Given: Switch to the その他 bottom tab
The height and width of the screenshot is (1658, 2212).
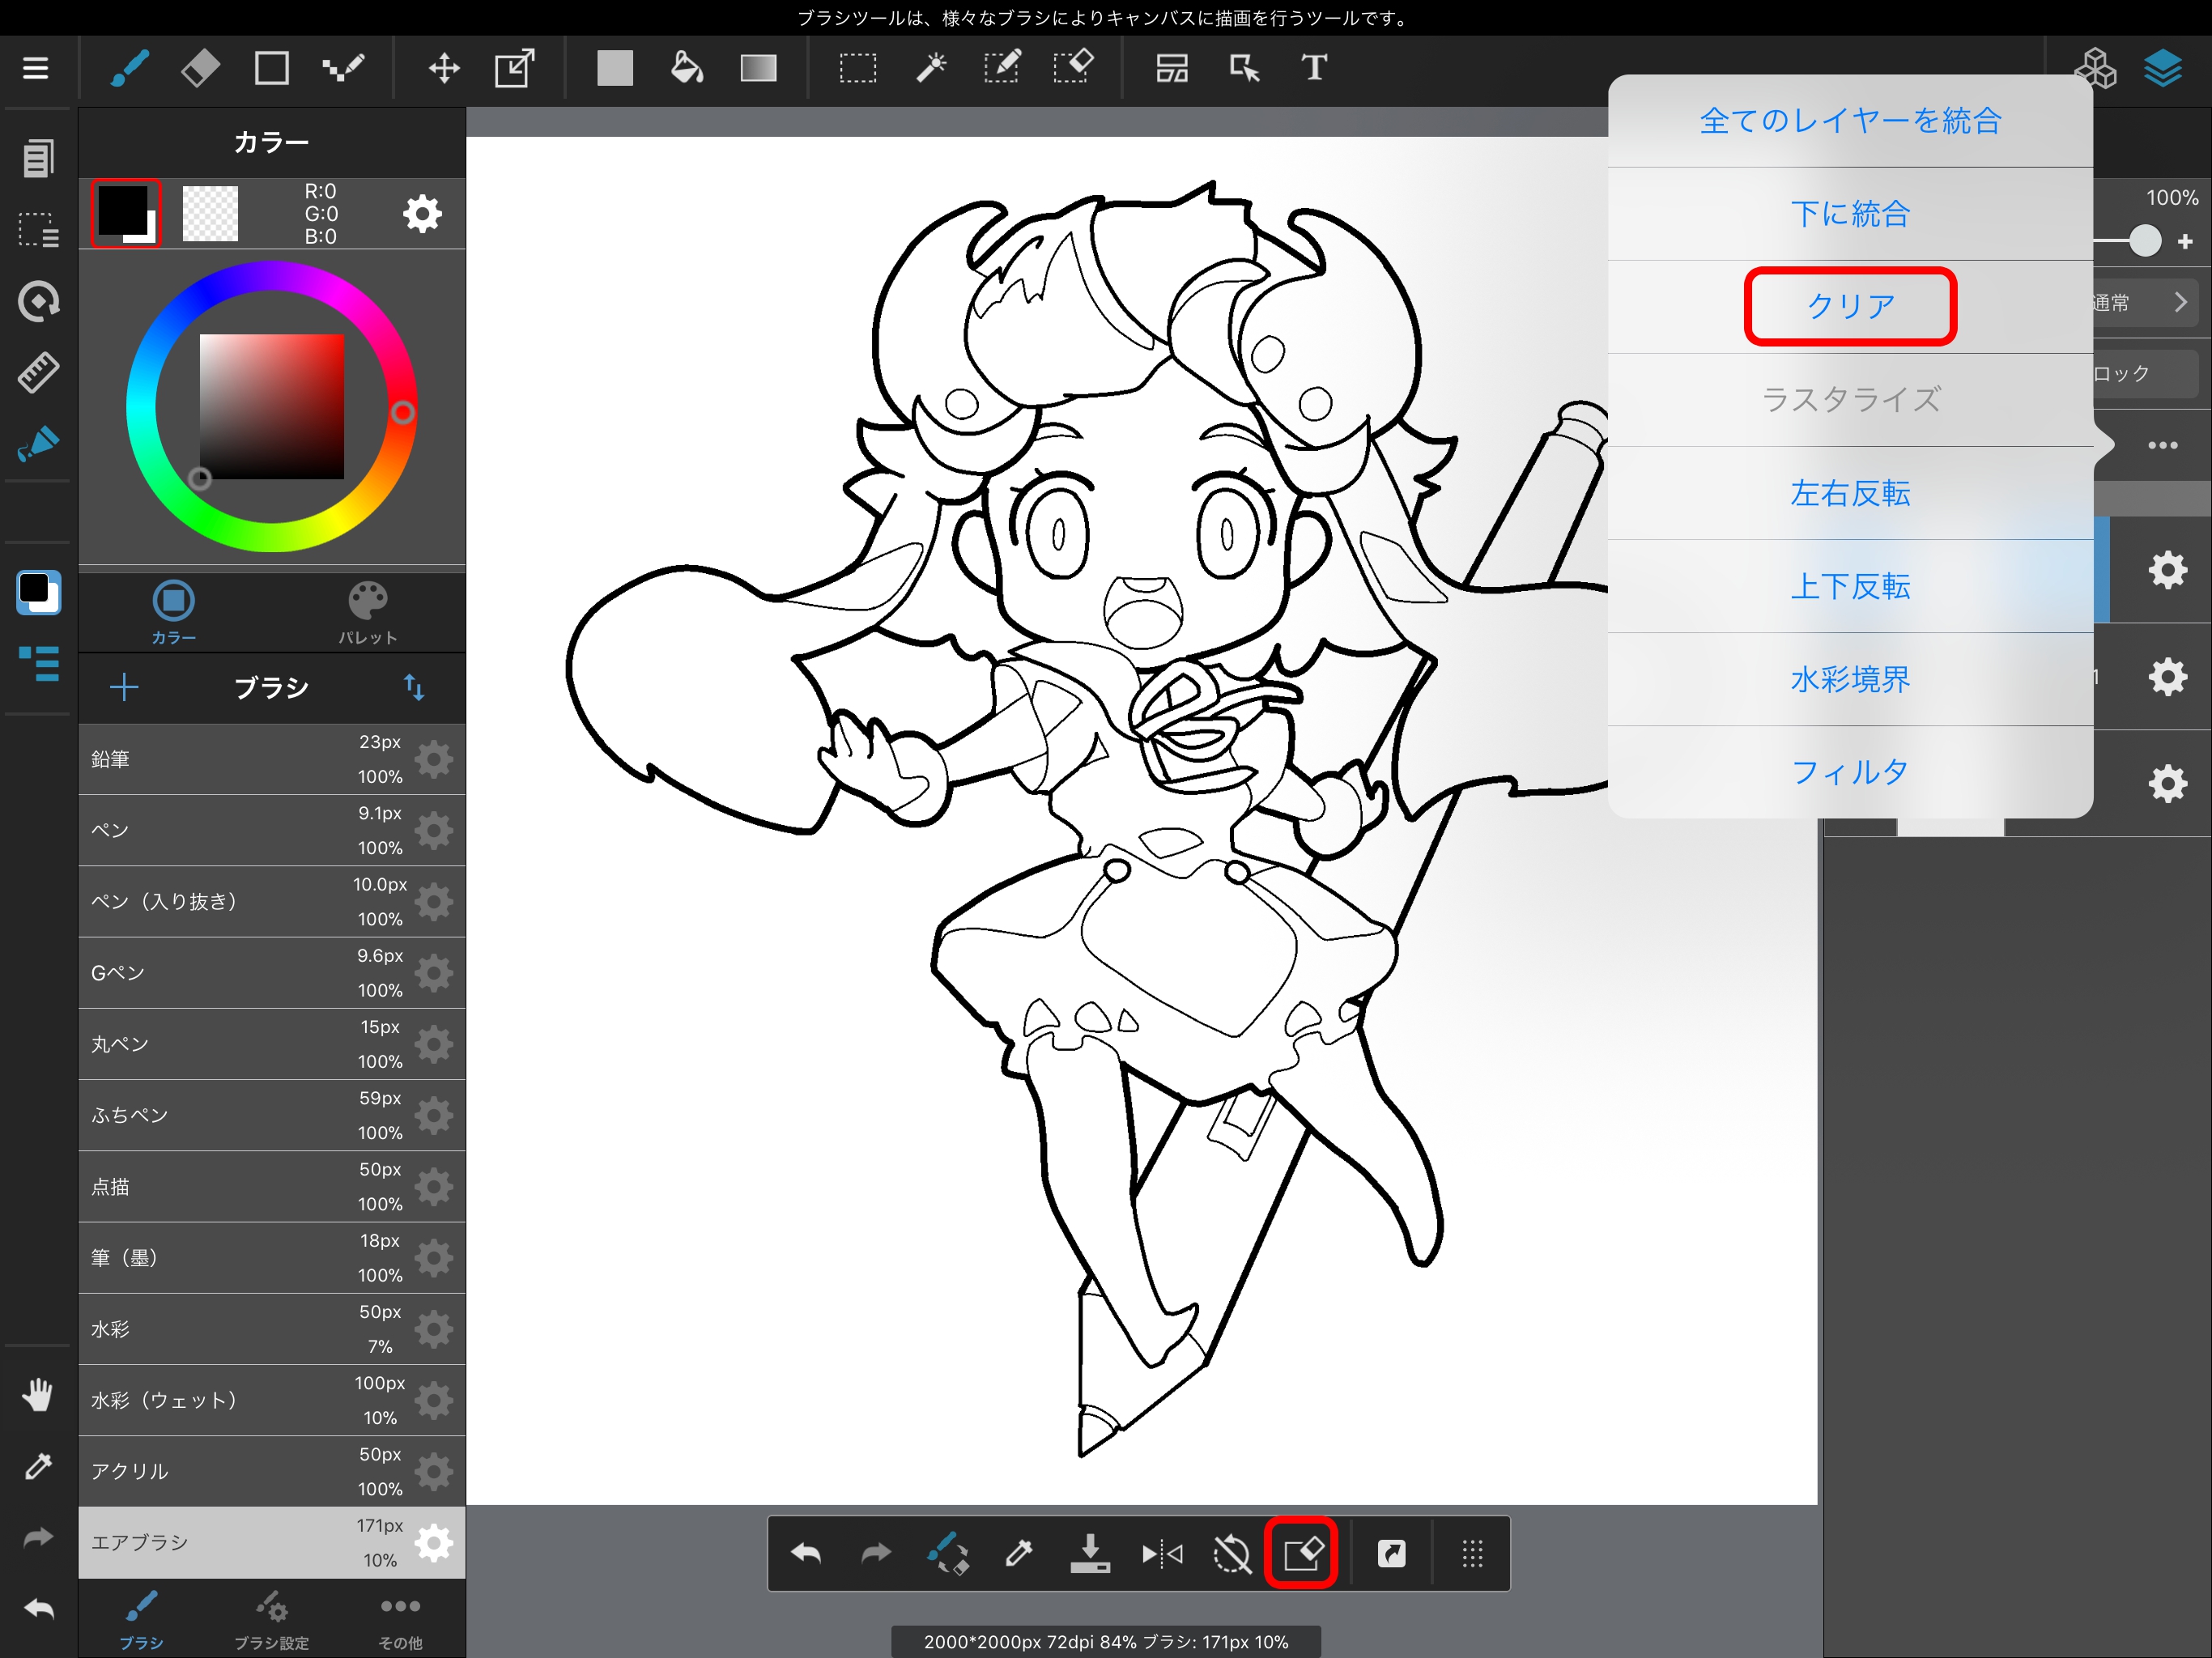Looking at the screenshot, I should pos(400,1620).
